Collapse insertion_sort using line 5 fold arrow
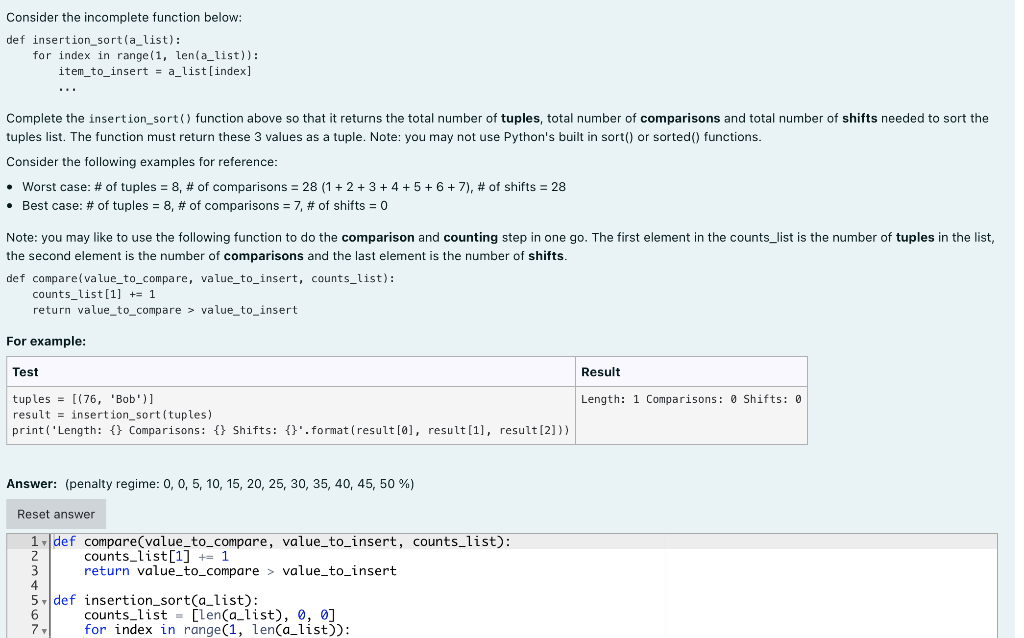Screen dimensions: 1024x638 (x=44, y=600)
